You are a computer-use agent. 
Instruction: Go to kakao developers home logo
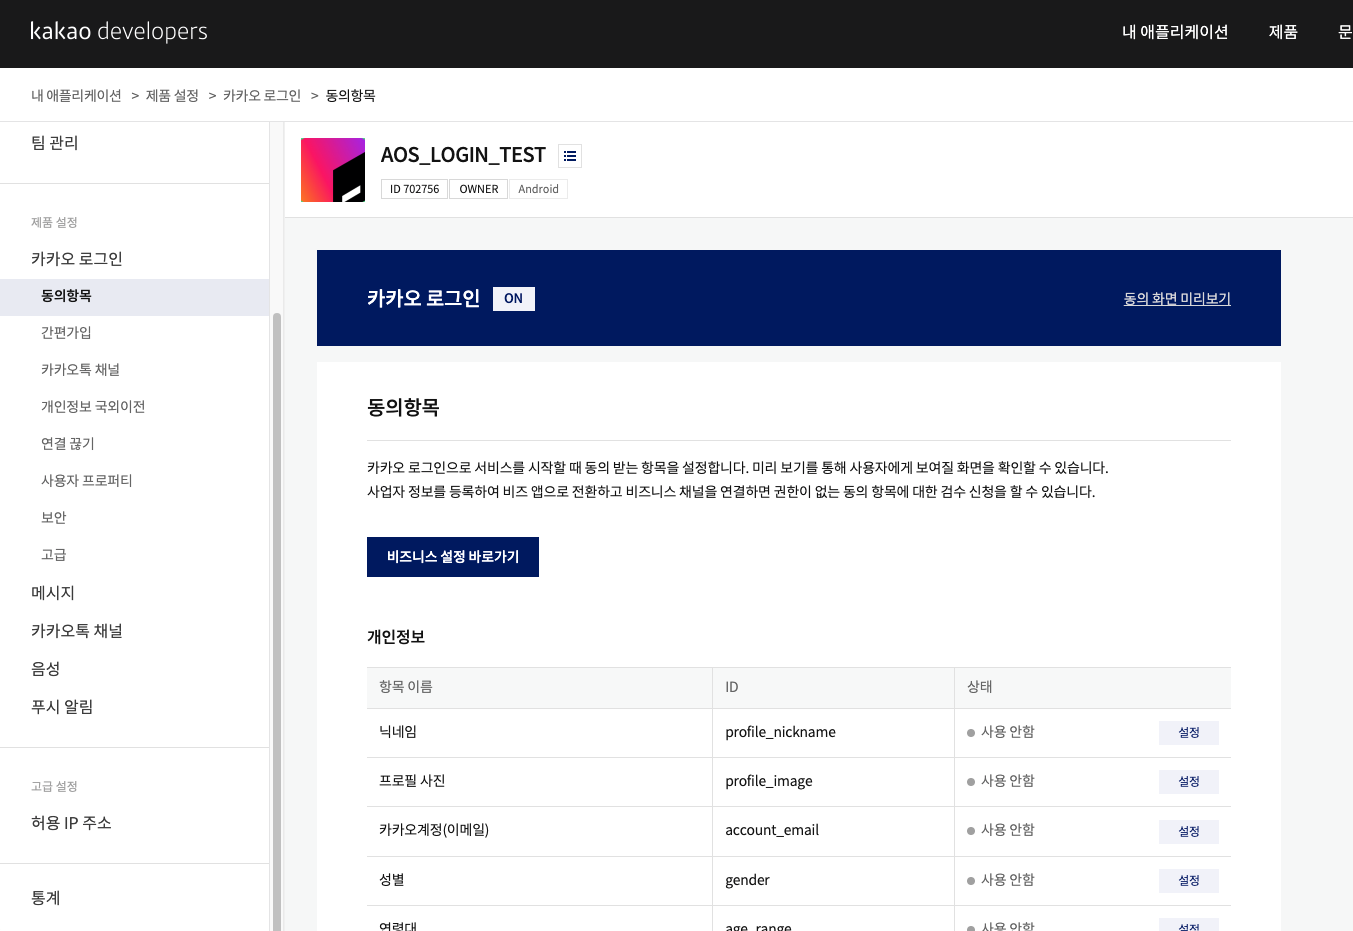coord(119,31)
